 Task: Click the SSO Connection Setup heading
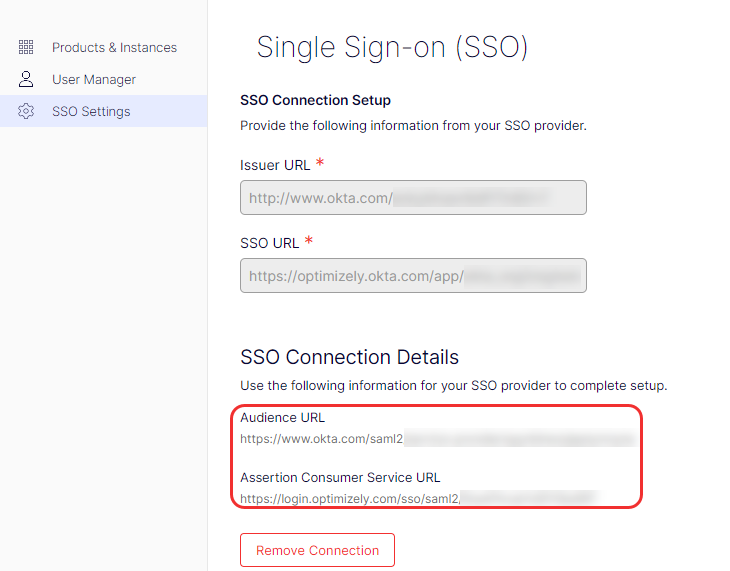pyautogui.click(x=315, y=100)
